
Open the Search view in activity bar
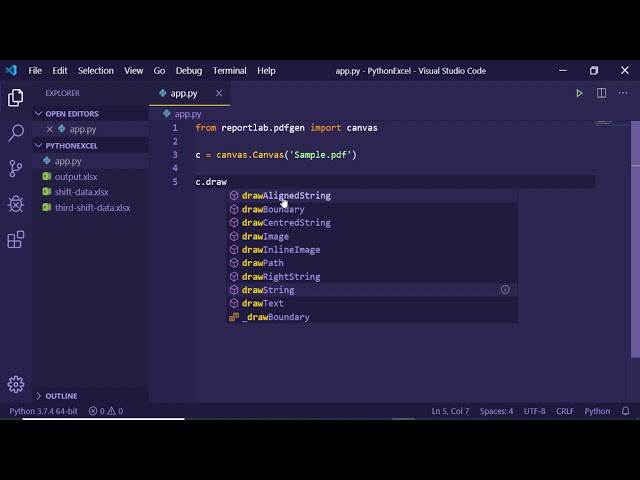click(x=16, y=133)
